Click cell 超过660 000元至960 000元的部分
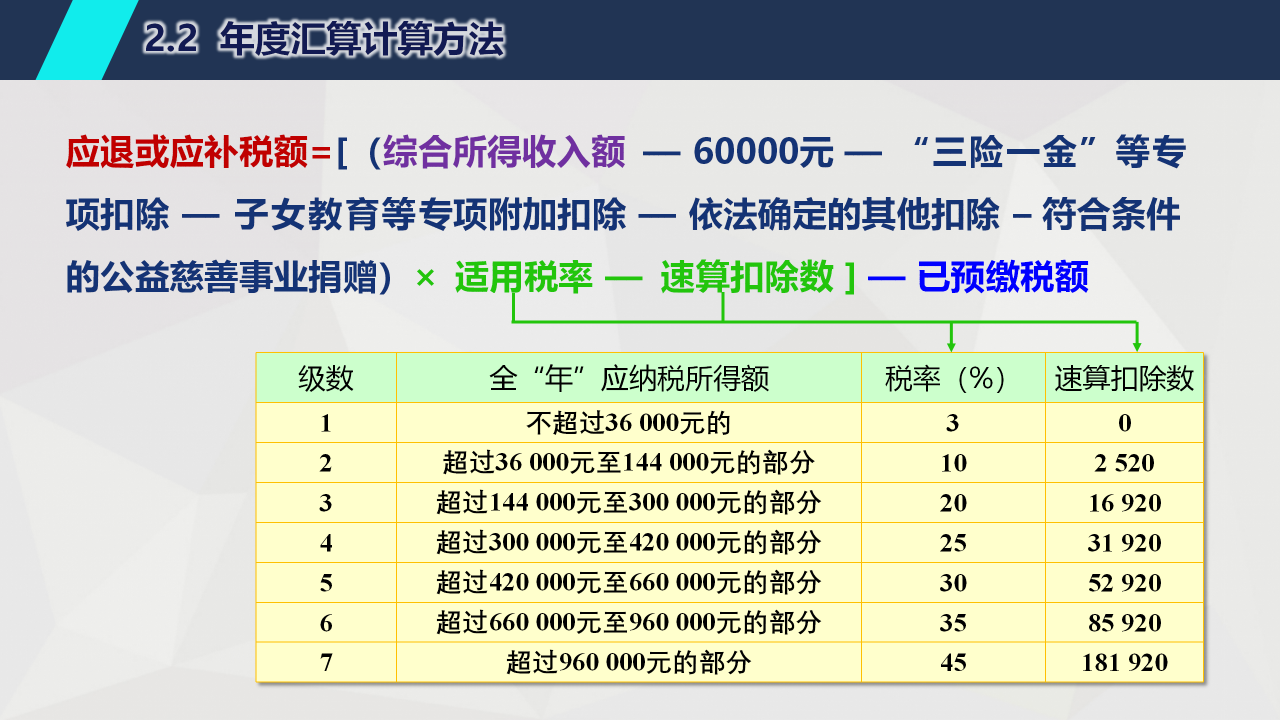Image resolution: width=1280 pixels, height=720 pixels. click(629, 623)
